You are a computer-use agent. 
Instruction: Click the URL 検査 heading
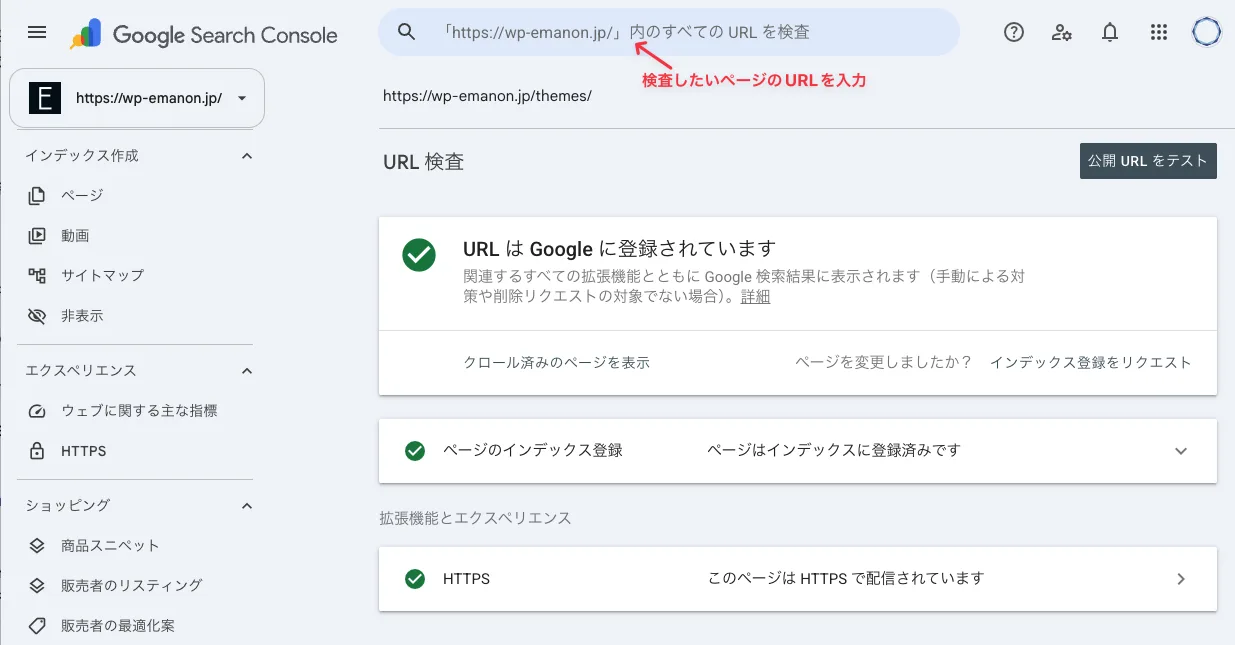[424, 161]
